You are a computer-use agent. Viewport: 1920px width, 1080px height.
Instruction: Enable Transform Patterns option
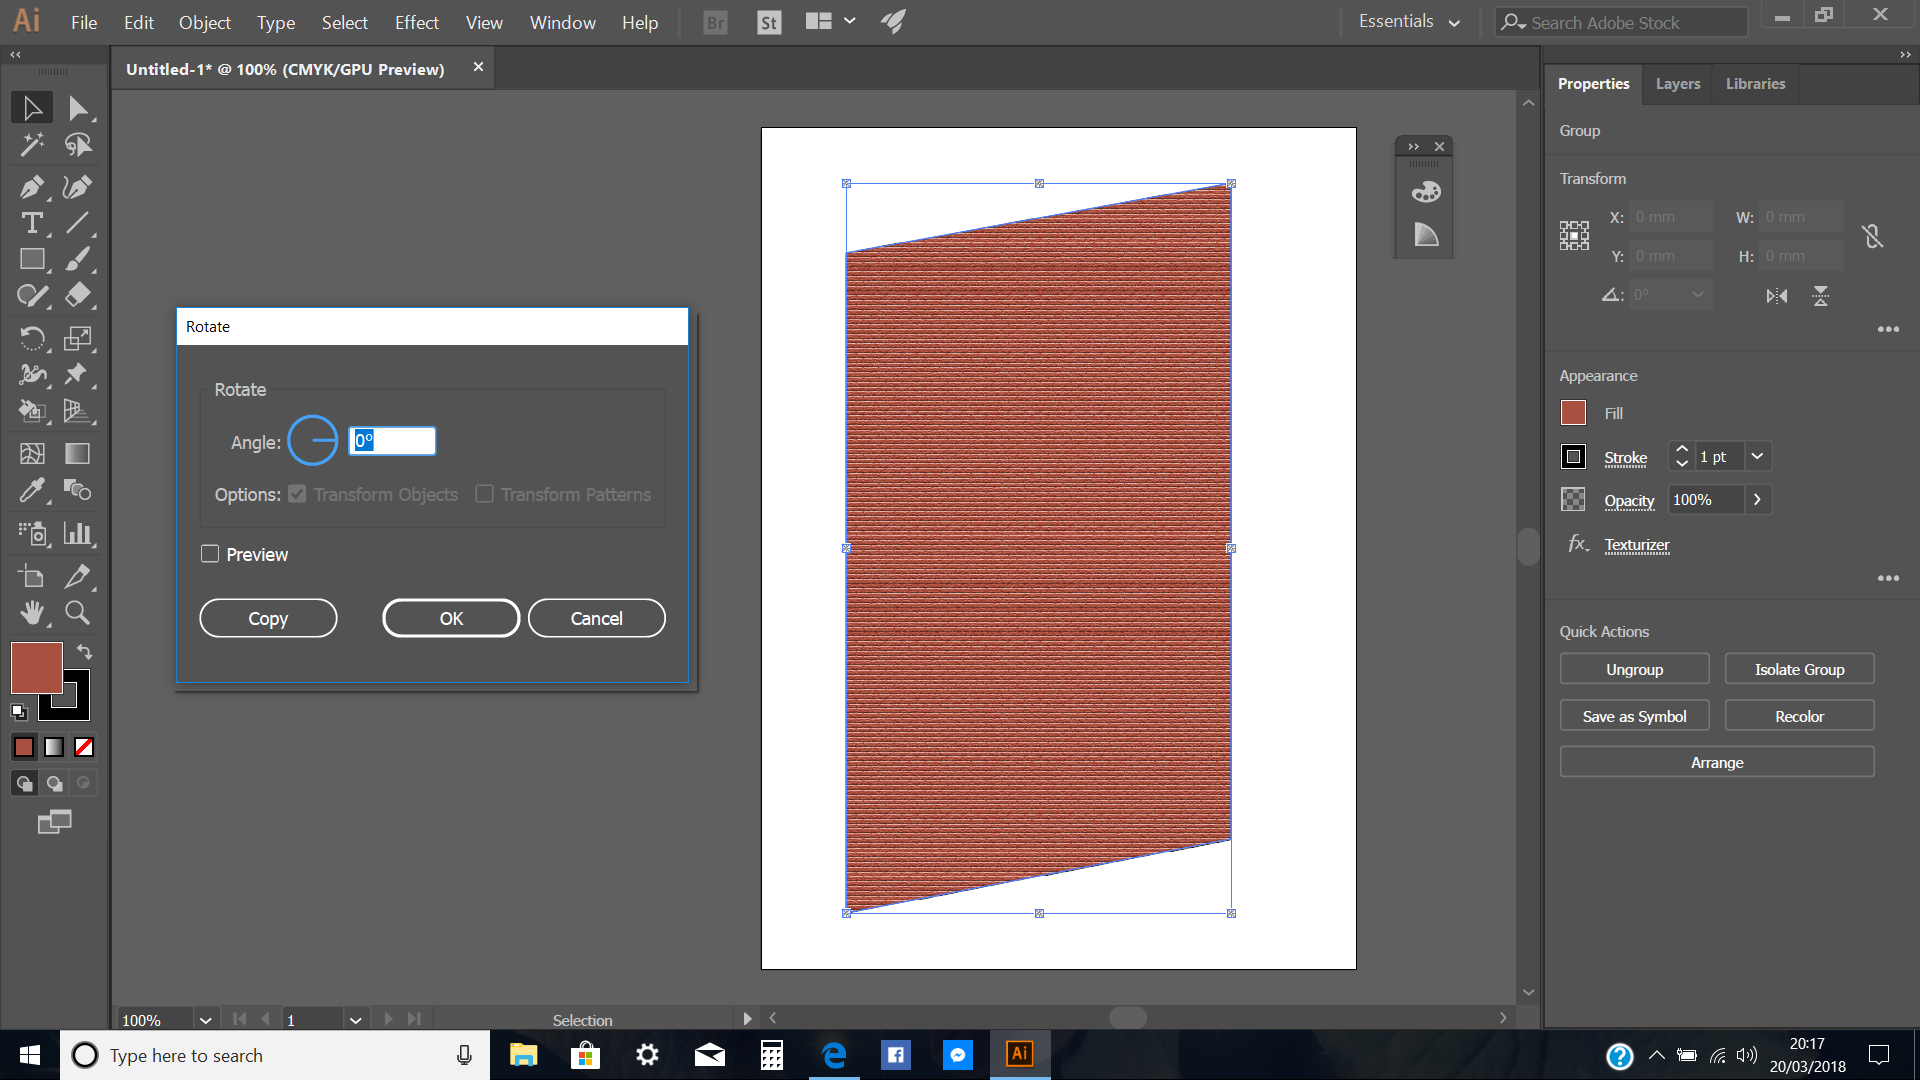(x=484, y=493)
